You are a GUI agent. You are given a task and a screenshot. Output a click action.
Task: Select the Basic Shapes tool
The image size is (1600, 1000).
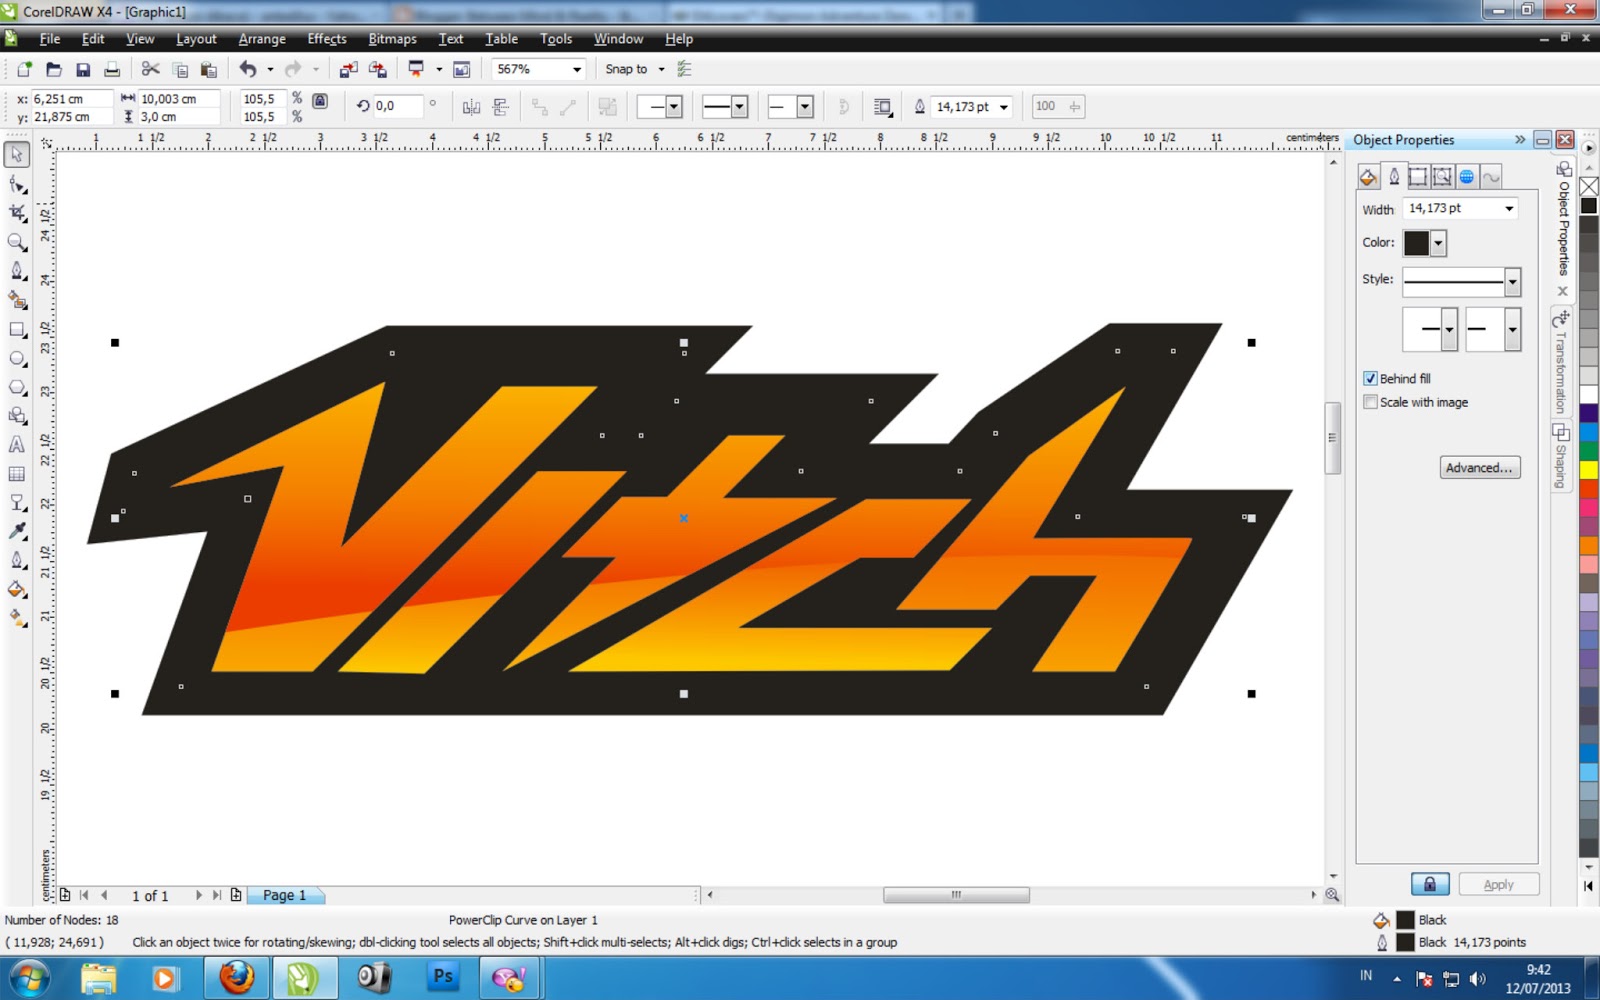pyautogui.click(x=17, y=416)
